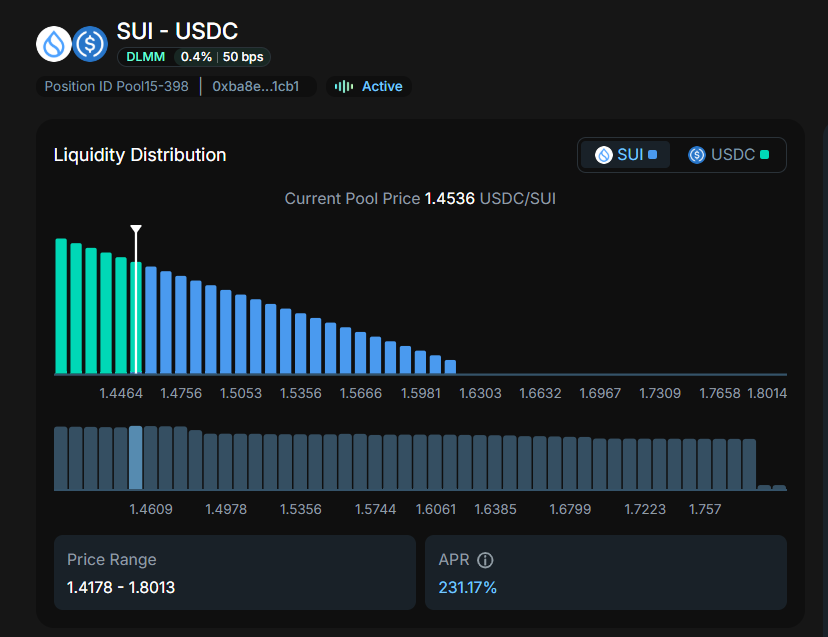828x637 pixels.
Task: Click the SUI - USDC pool title
Action: point(177,31)
